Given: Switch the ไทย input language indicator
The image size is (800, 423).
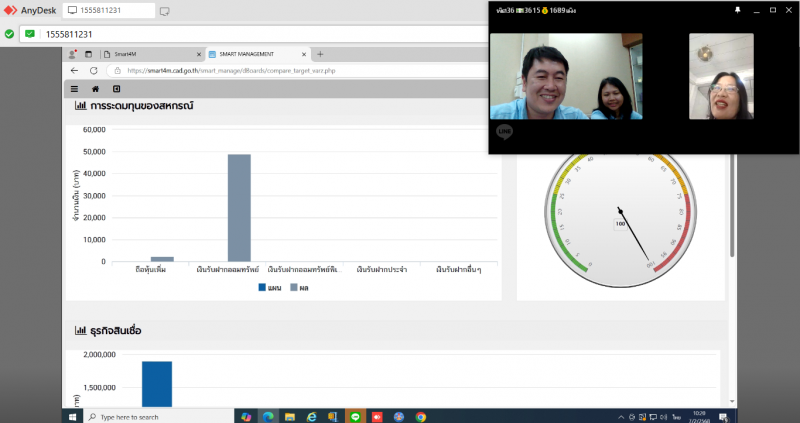Looking at the screenshot, I should [677, 417].
